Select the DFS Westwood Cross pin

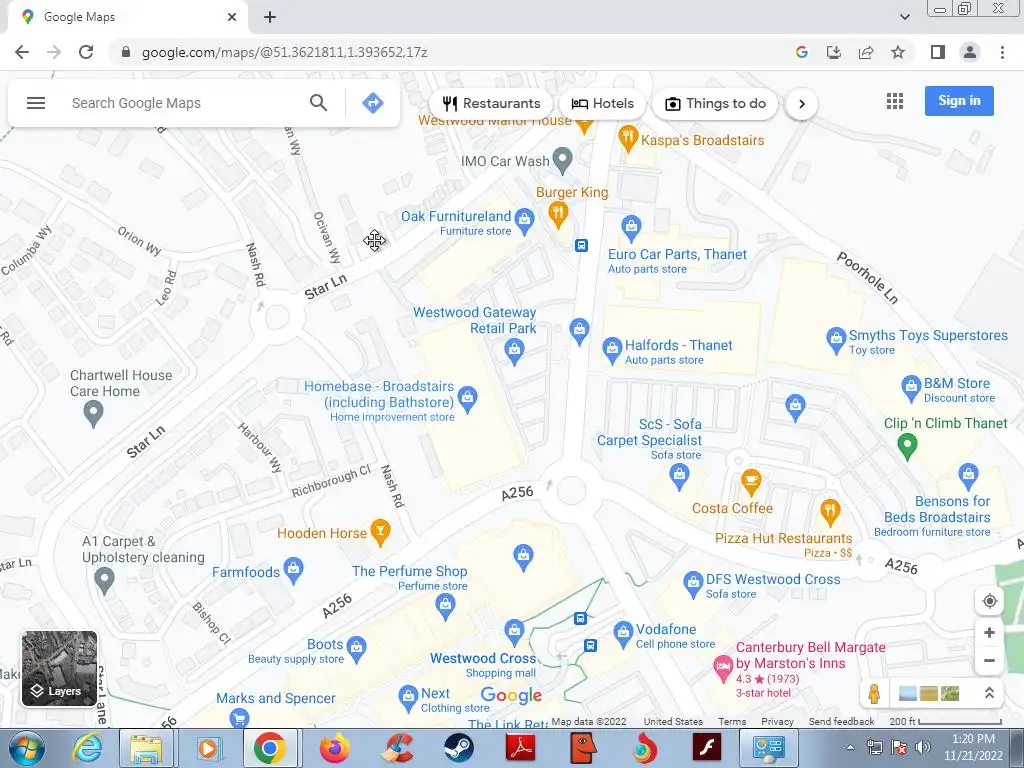693,584
